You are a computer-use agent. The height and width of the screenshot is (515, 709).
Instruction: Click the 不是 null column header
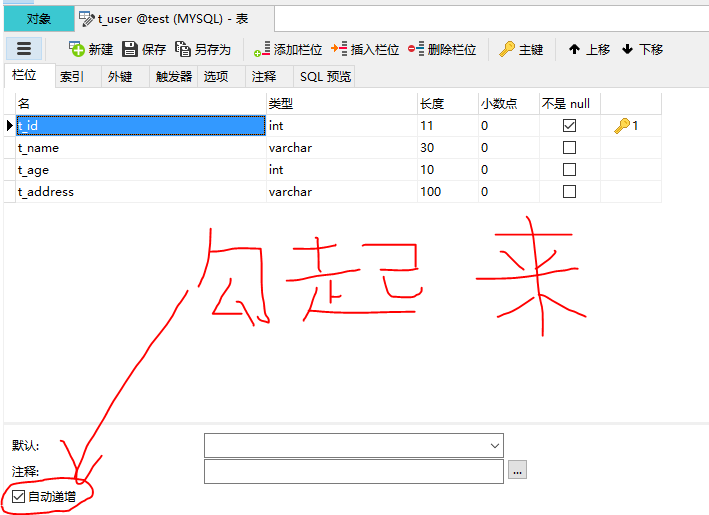[x=570, y=104]
